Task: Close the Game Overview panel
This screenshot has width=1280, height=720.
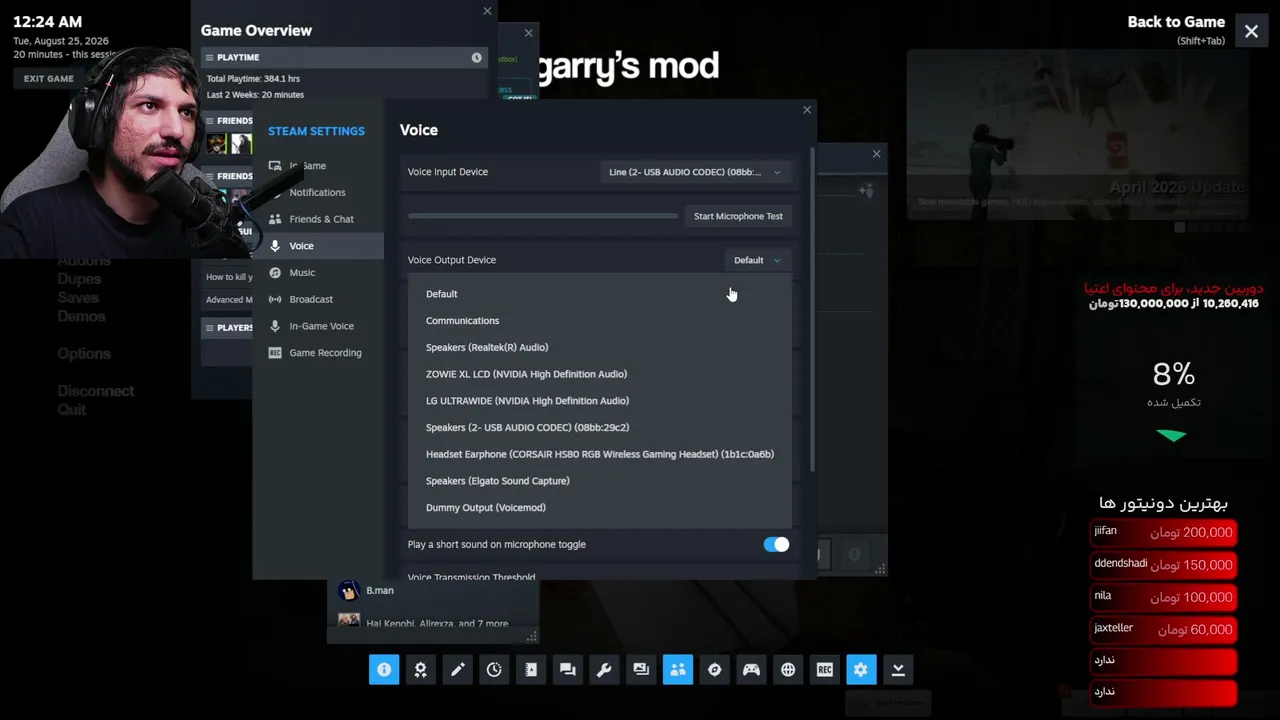Action: (487, 11)
